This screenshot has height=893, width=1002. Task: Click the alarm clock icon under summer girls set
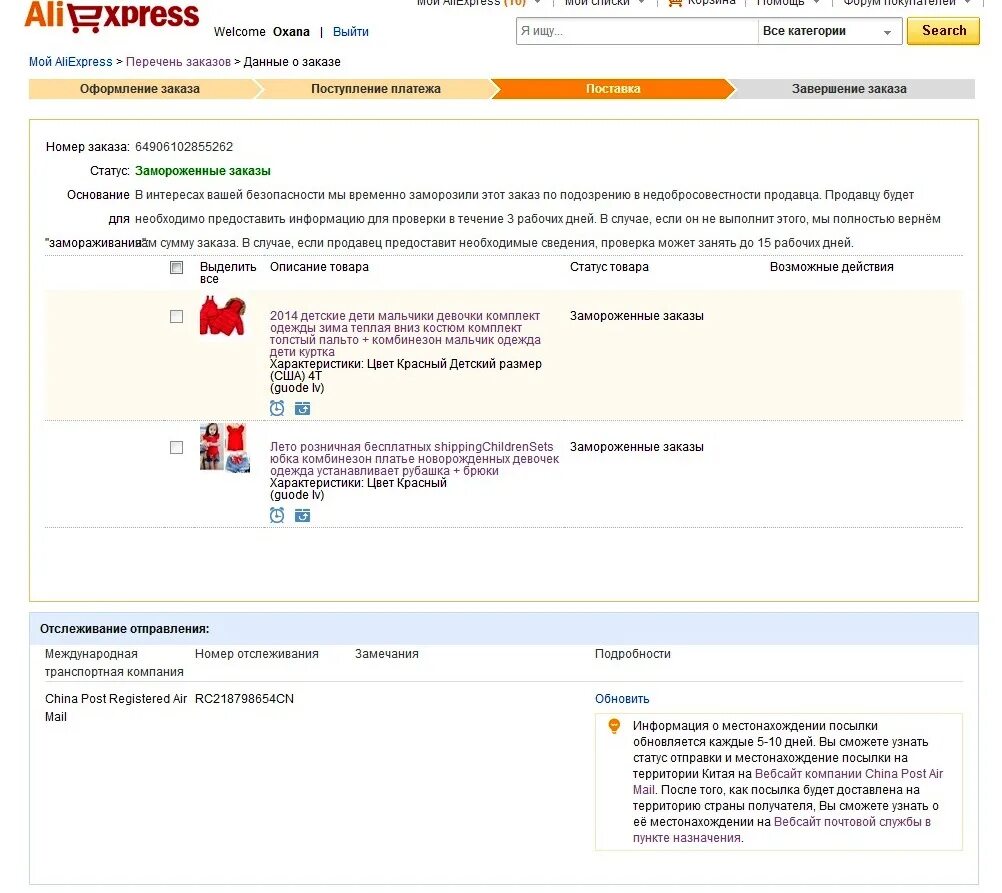tap(277, 515)
